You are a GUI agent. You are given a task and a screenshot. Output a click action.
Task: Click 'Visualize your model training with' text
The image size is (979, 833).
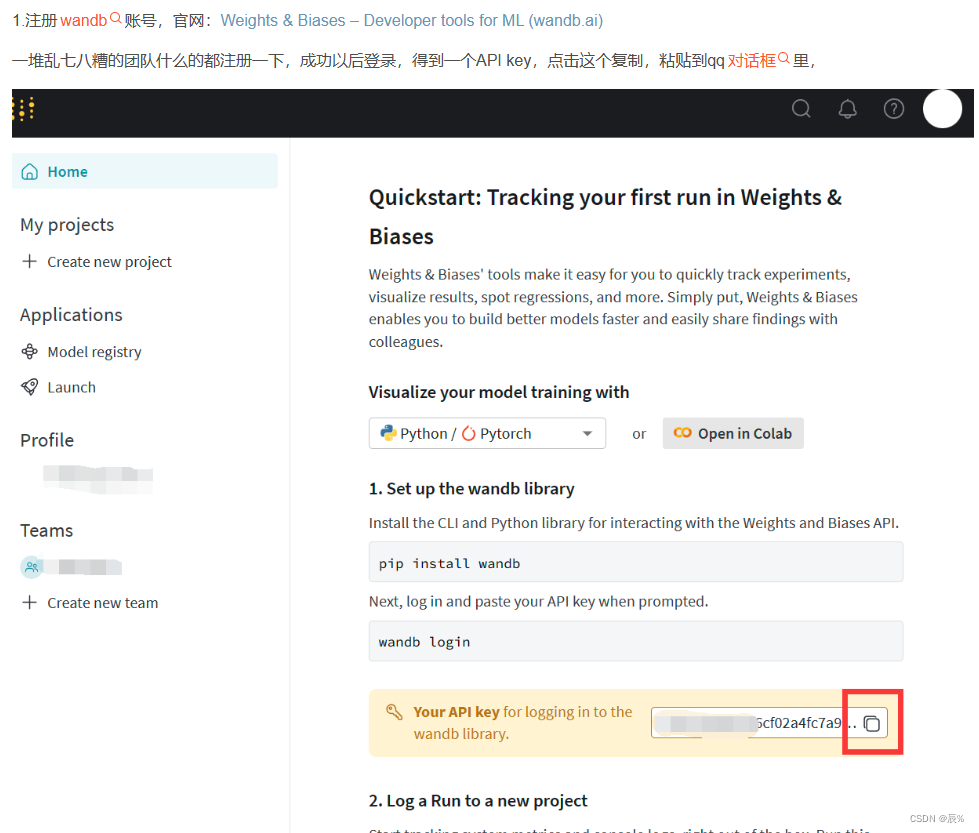499,392
